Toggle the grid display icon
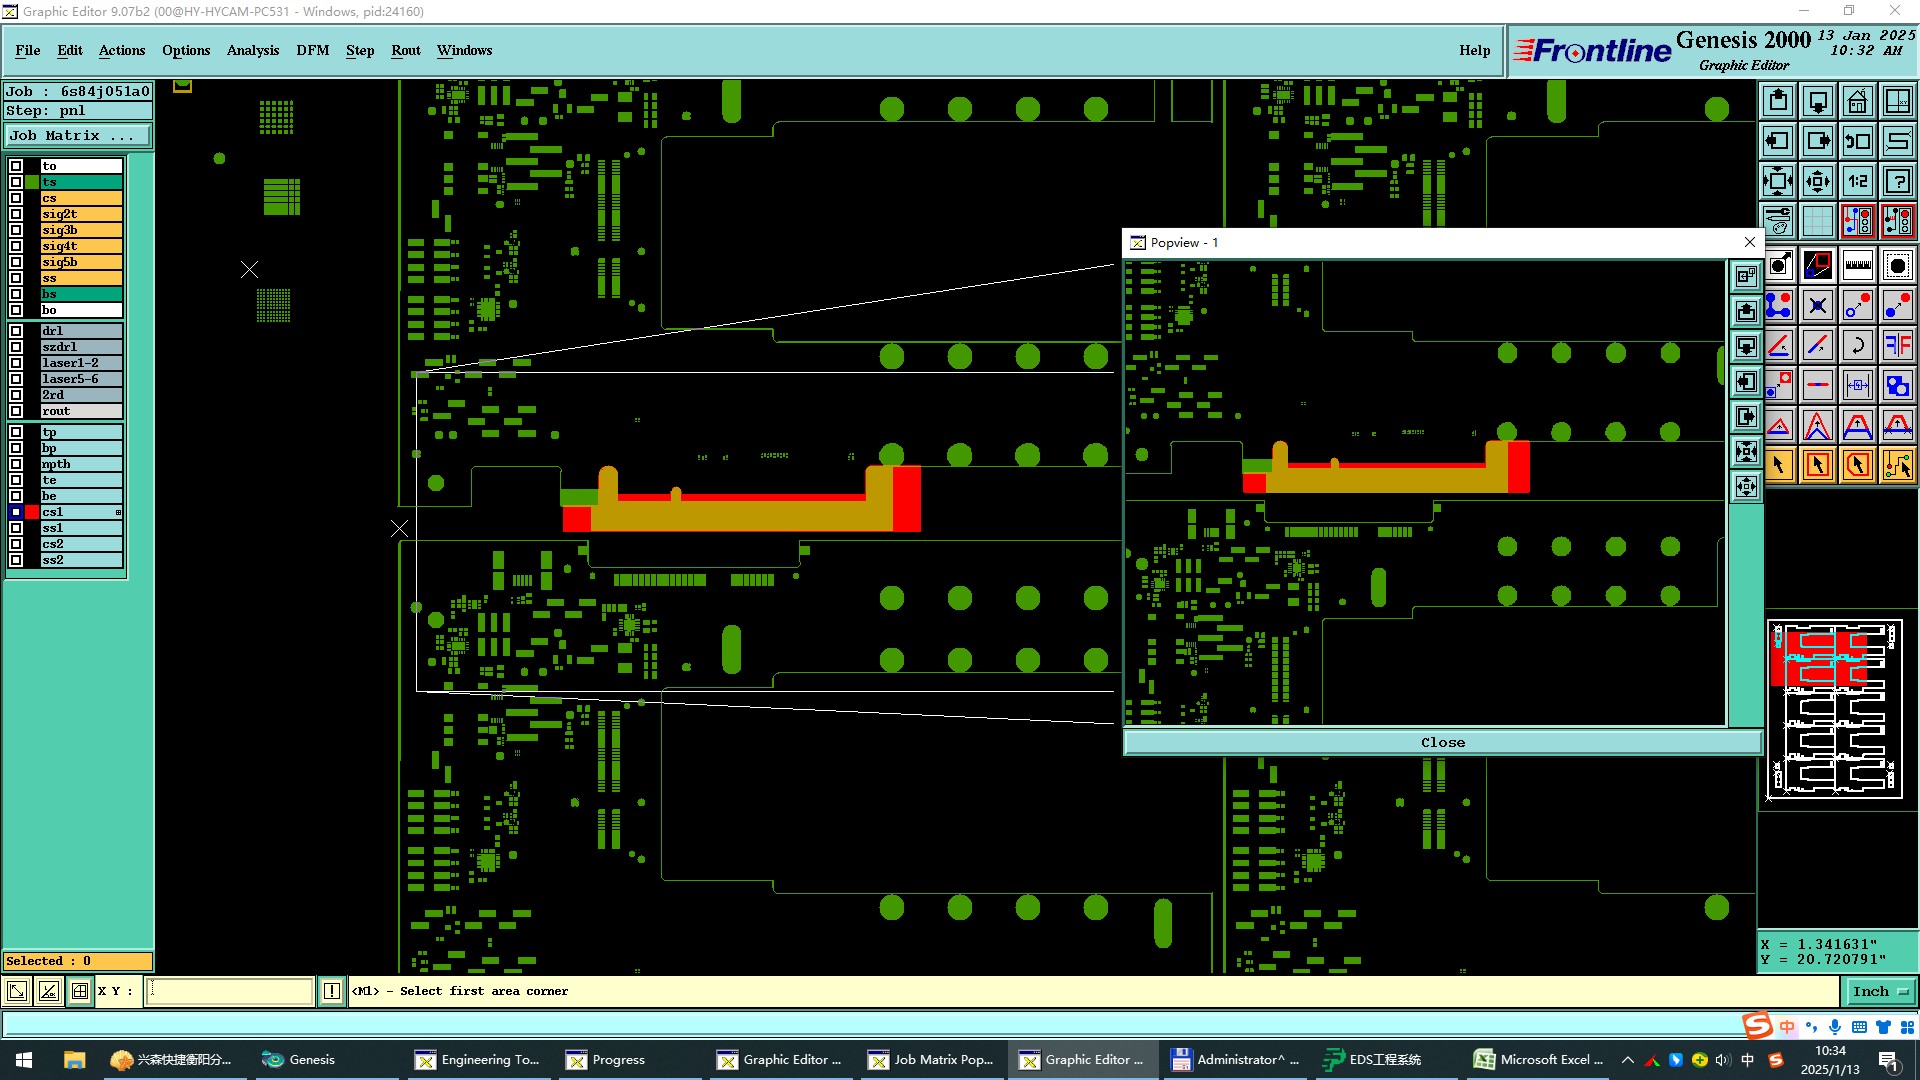This screenshot has width=1920, height=1080. [1817, 221]
